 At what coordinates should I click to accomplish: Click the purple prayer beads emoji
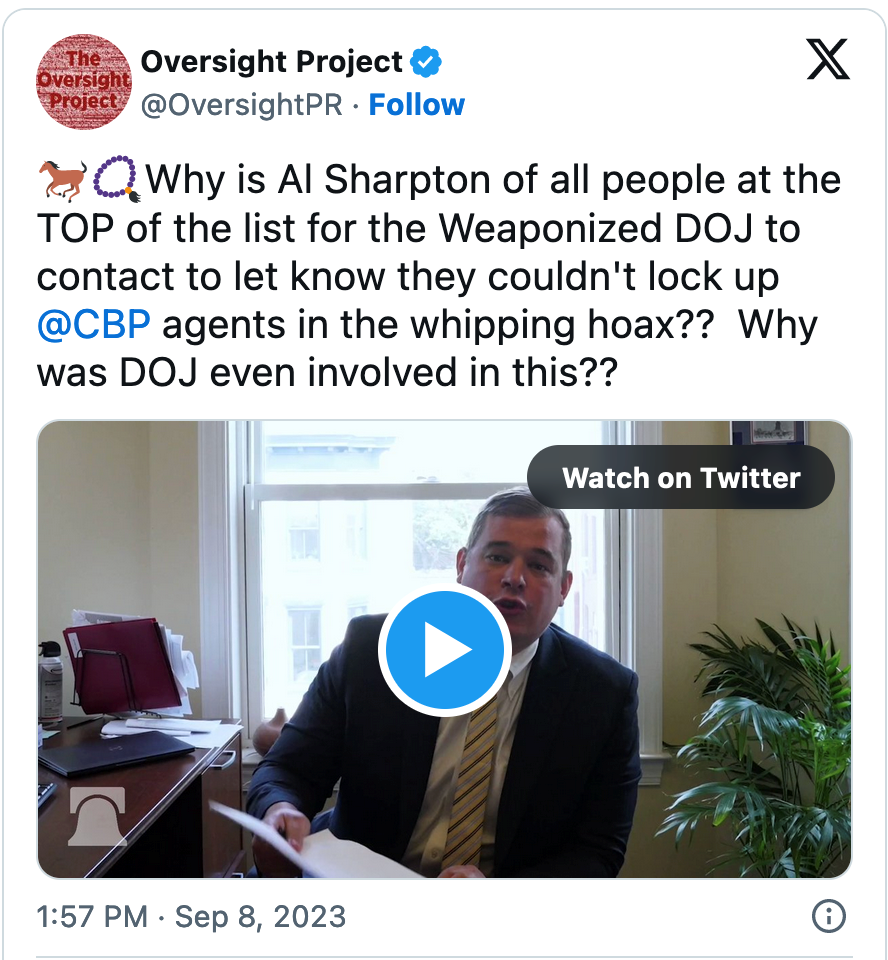point(116,179)
